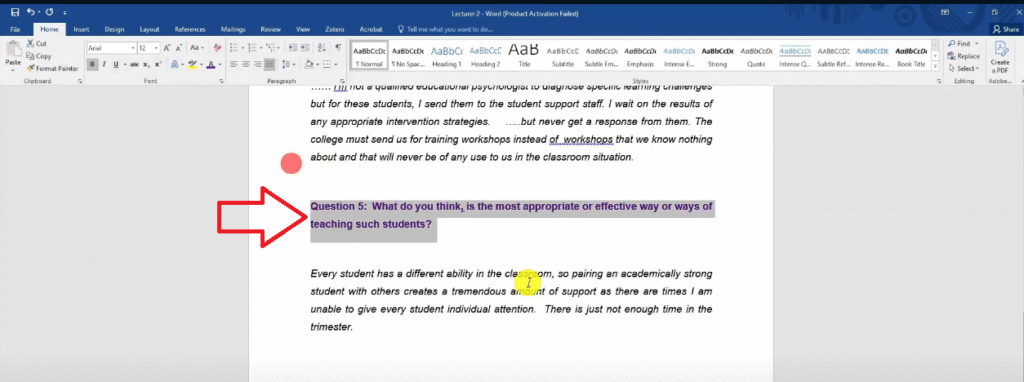Apply shading paint bucket color
Image resolution: width=1024 pixels, height=382 pixels.
click(309, 64)
